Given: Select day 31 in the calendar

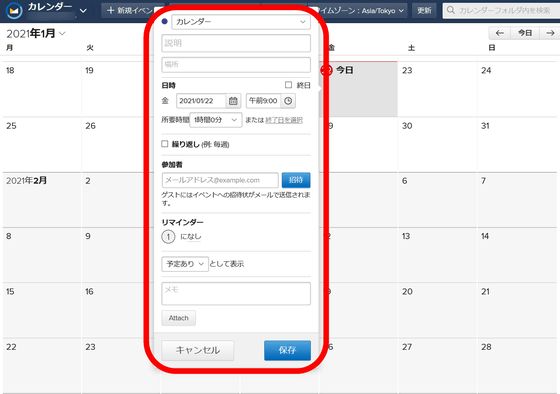Looking at the screenshot, I should tap(517, 145).
